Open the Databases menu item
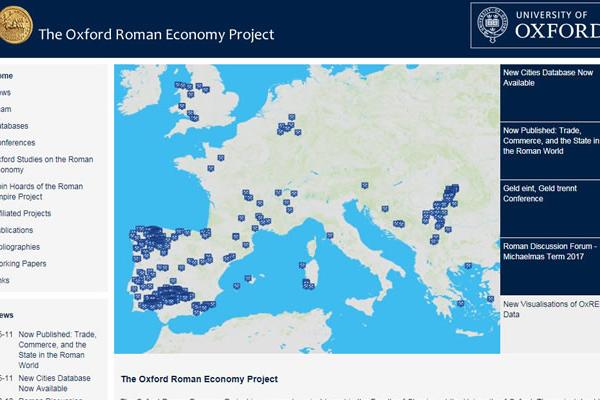The width and height of the screenshot is (600, 400). [14, 126]
